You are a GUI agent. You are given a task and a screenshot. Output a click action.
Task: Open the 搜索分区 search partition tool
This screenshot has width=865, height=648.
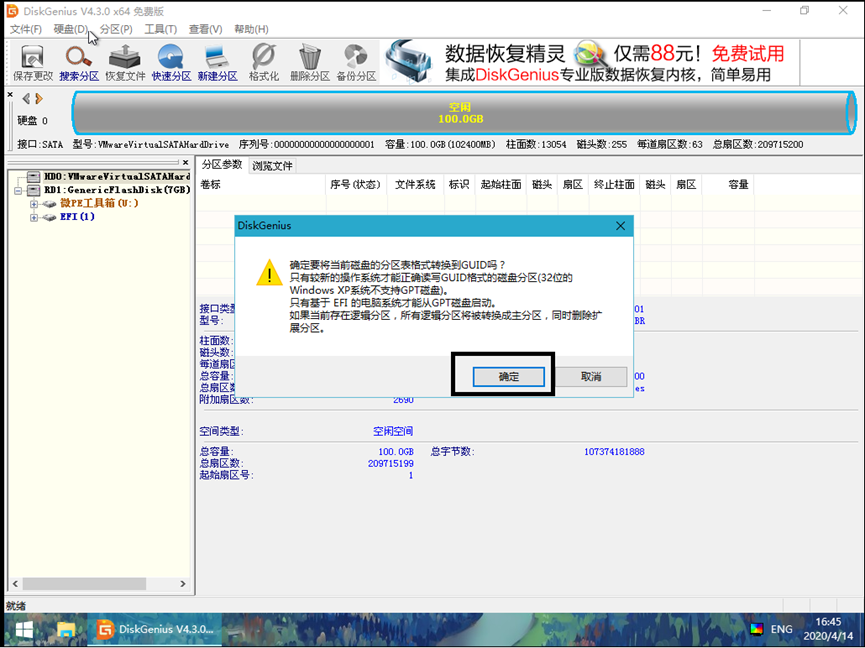click(x=79, y=63)
